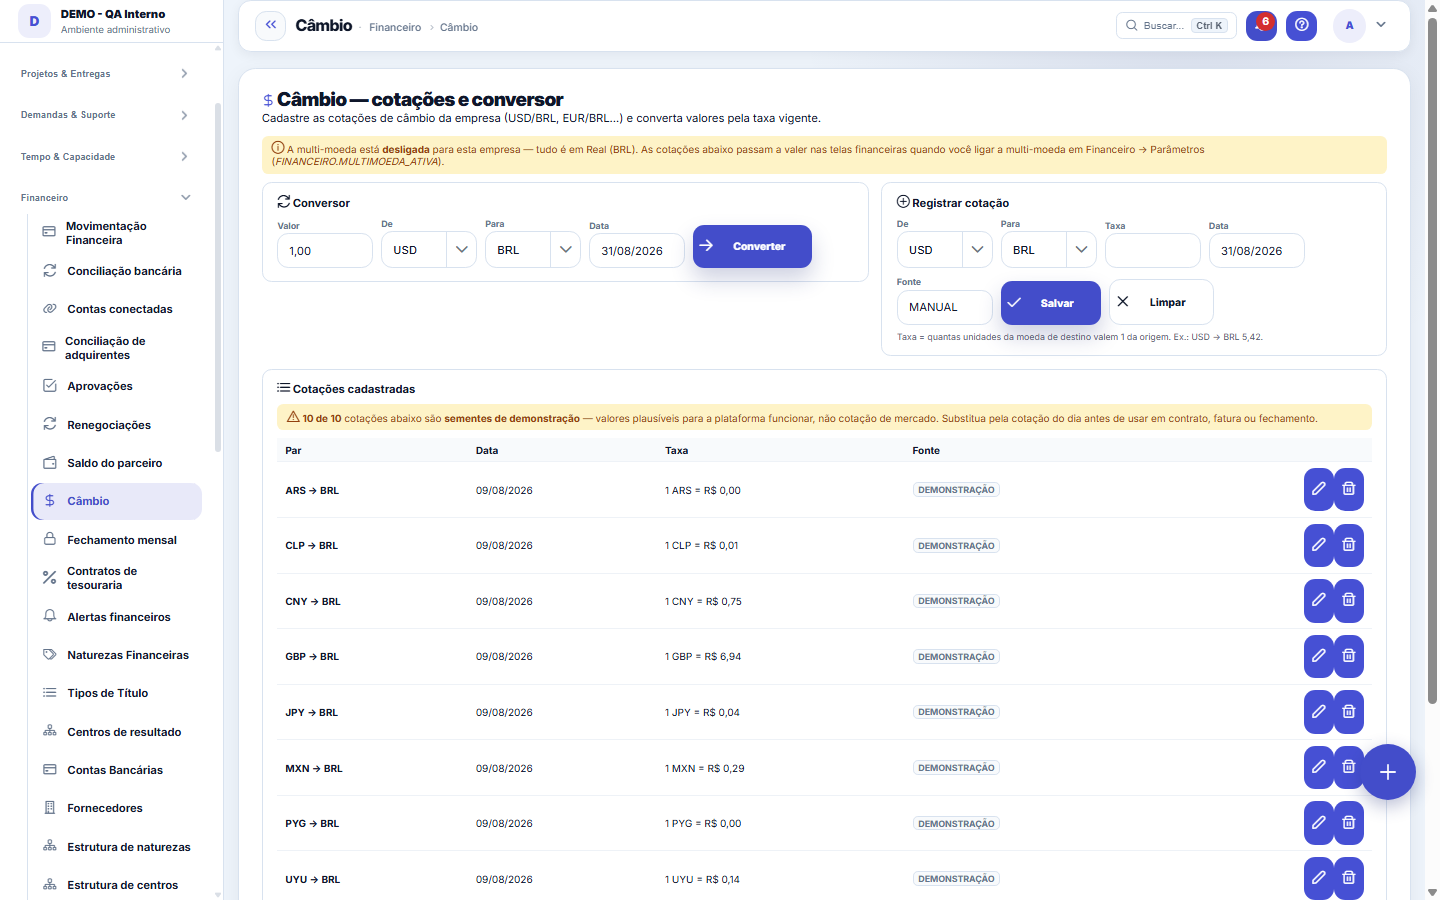Click the Taxa input field

coord(1153,251)
